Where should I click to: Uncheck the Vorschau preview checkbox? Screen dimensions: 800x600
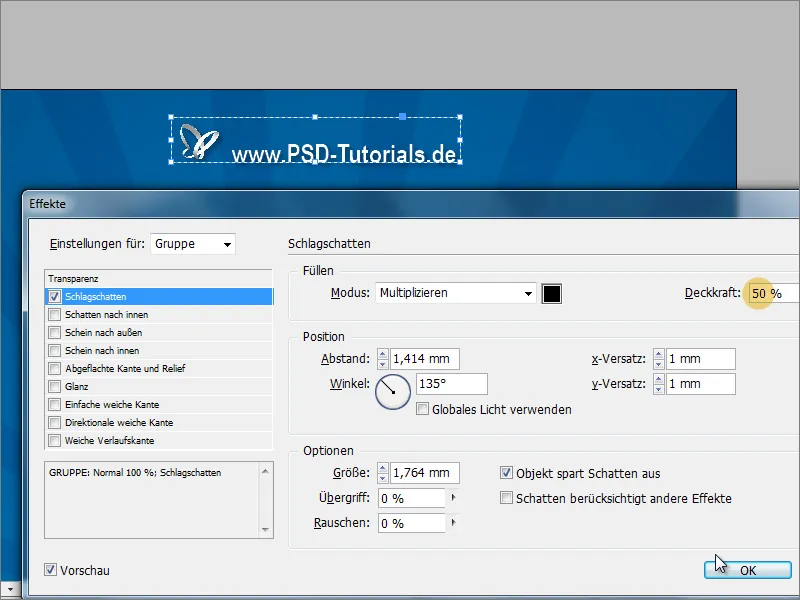pyautogui.click(x=51, y=570)
